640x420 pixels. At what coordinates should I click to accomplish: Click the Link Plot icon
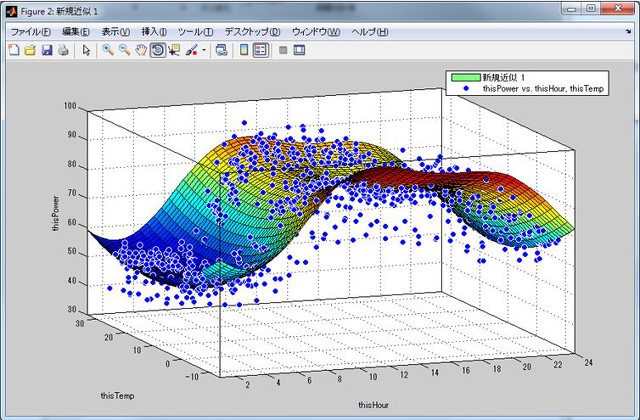click(x=222, y=50)
